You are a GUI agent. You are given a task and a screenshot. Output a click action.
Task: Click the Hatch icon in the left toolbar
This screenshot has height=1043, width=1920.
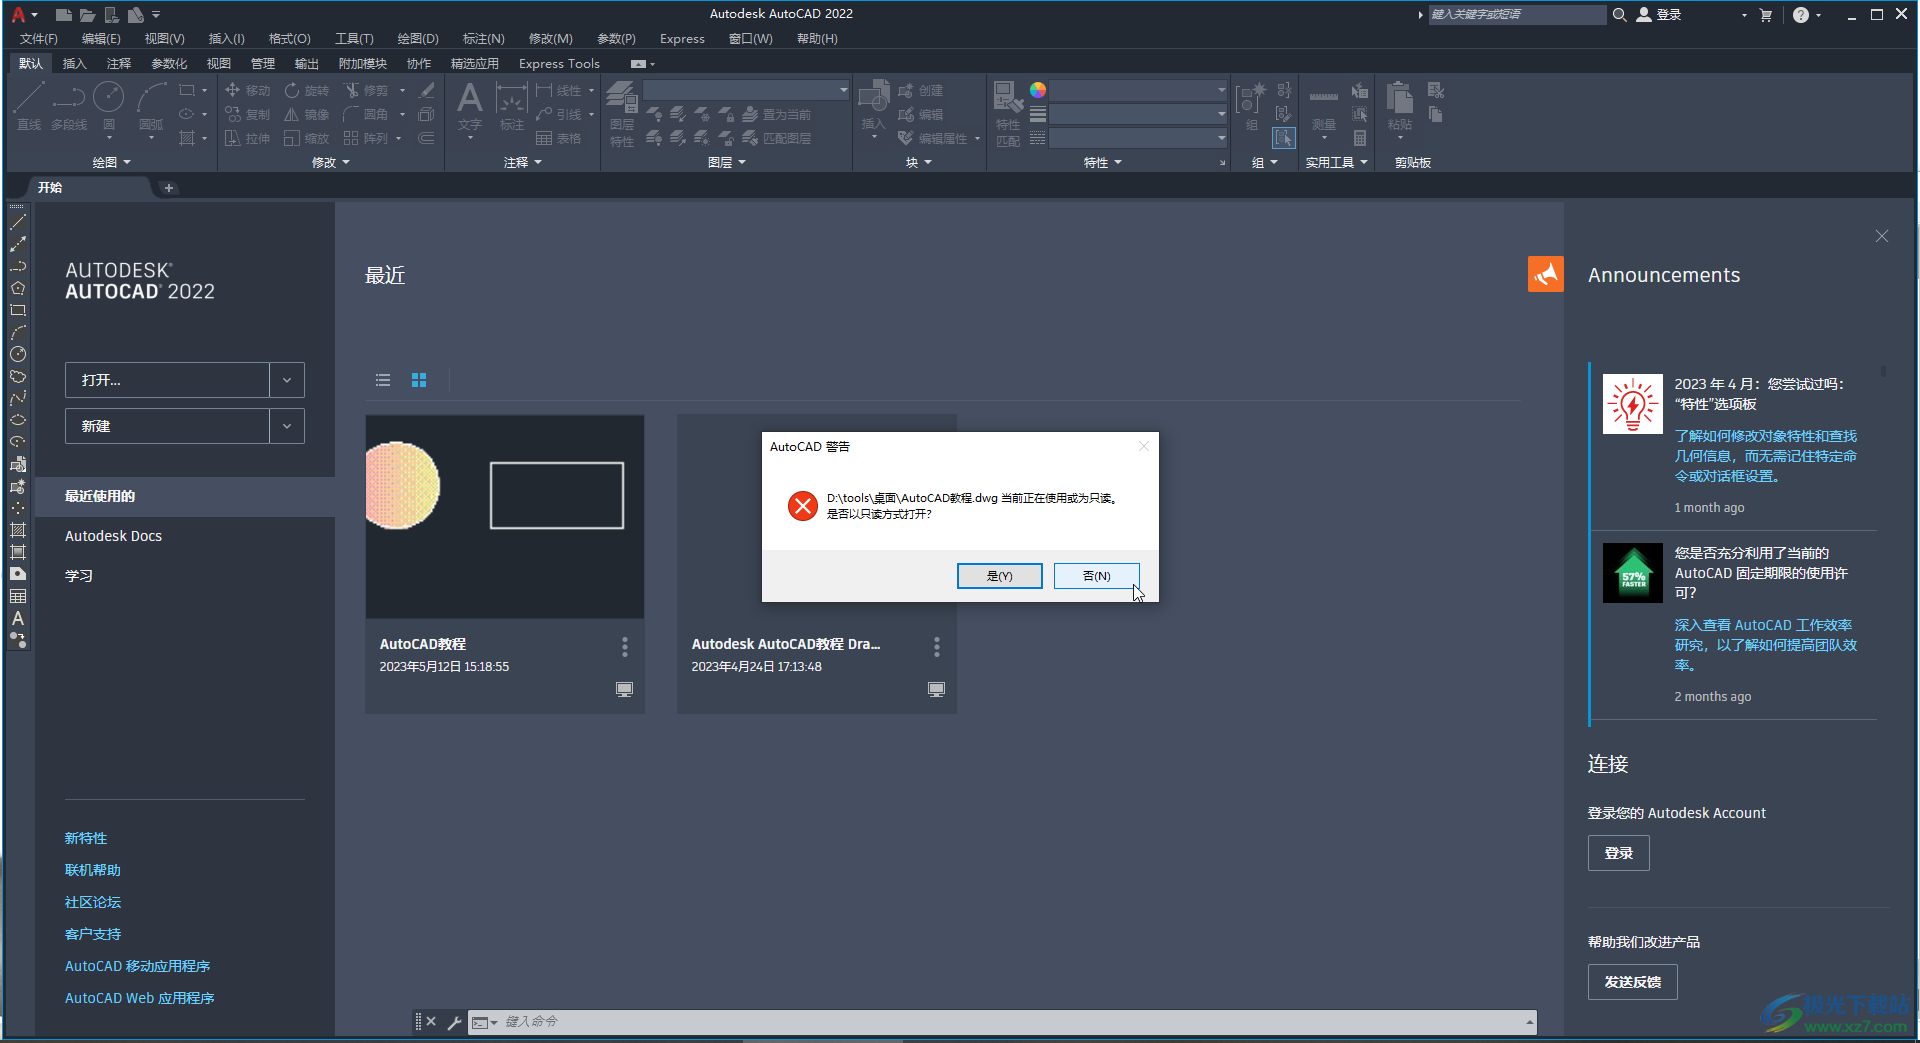[18, 530]
